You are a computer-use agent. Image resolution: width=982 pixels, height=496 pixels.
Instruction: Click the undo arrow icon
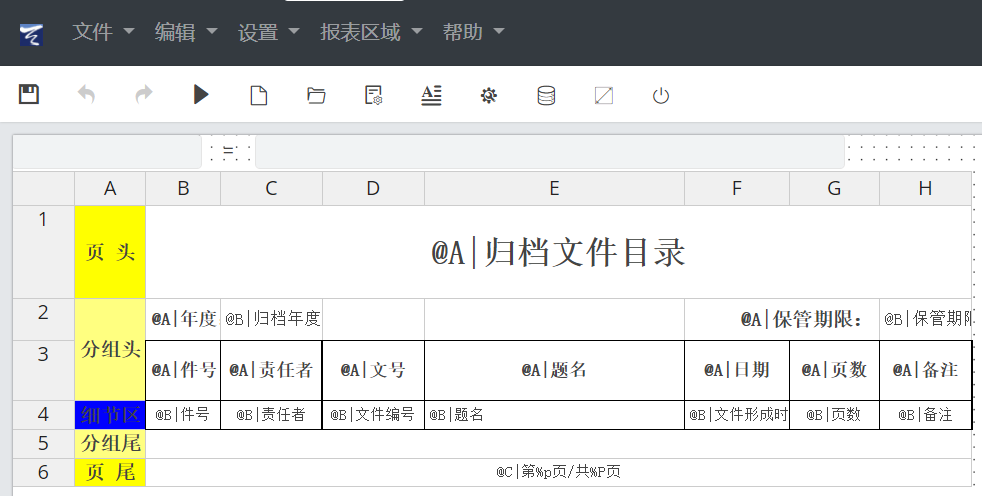pyautogui.click(x=87, y=95)
